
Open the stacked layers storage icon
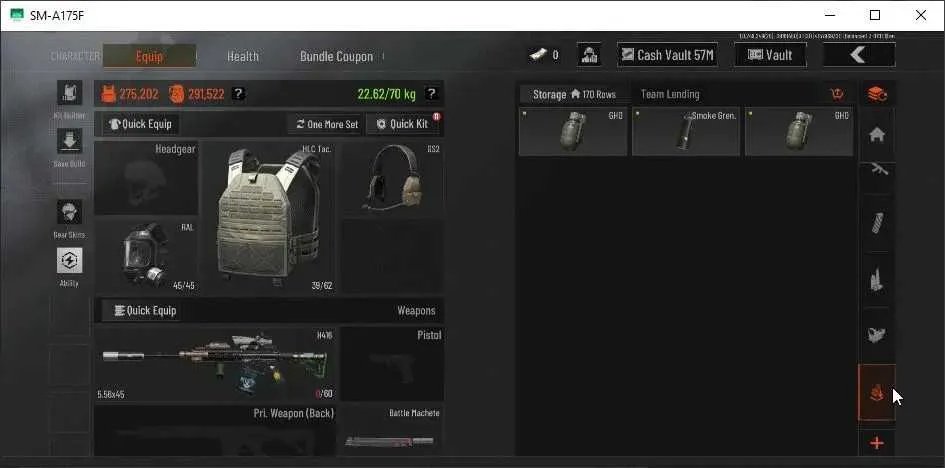coord(877,94)
